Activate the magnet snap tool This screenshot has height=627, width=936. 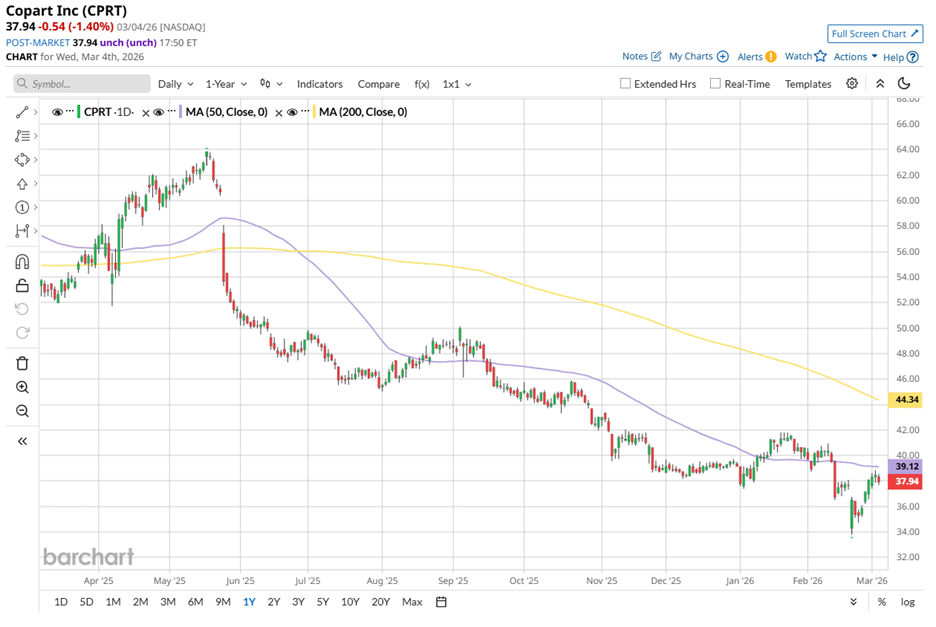click(22, 262)
